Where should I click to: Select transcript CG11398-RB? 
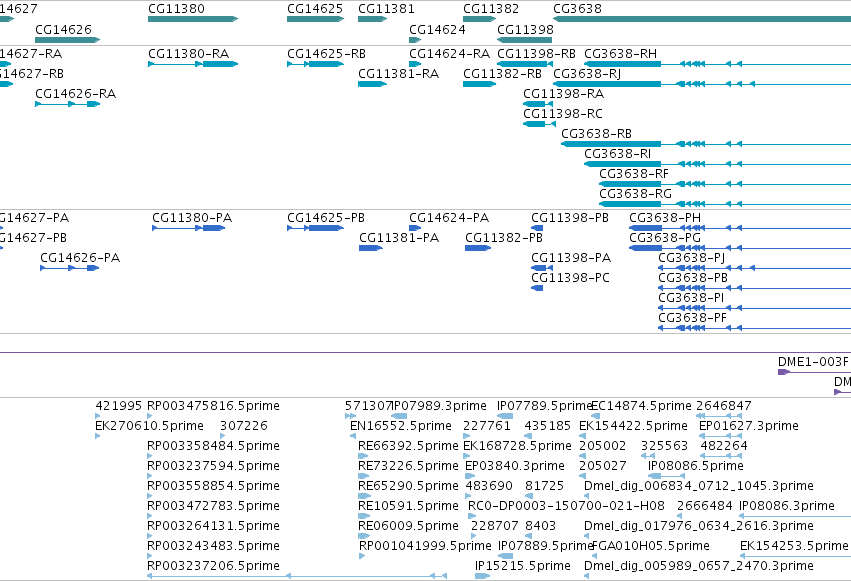click(x=525, y=64)
